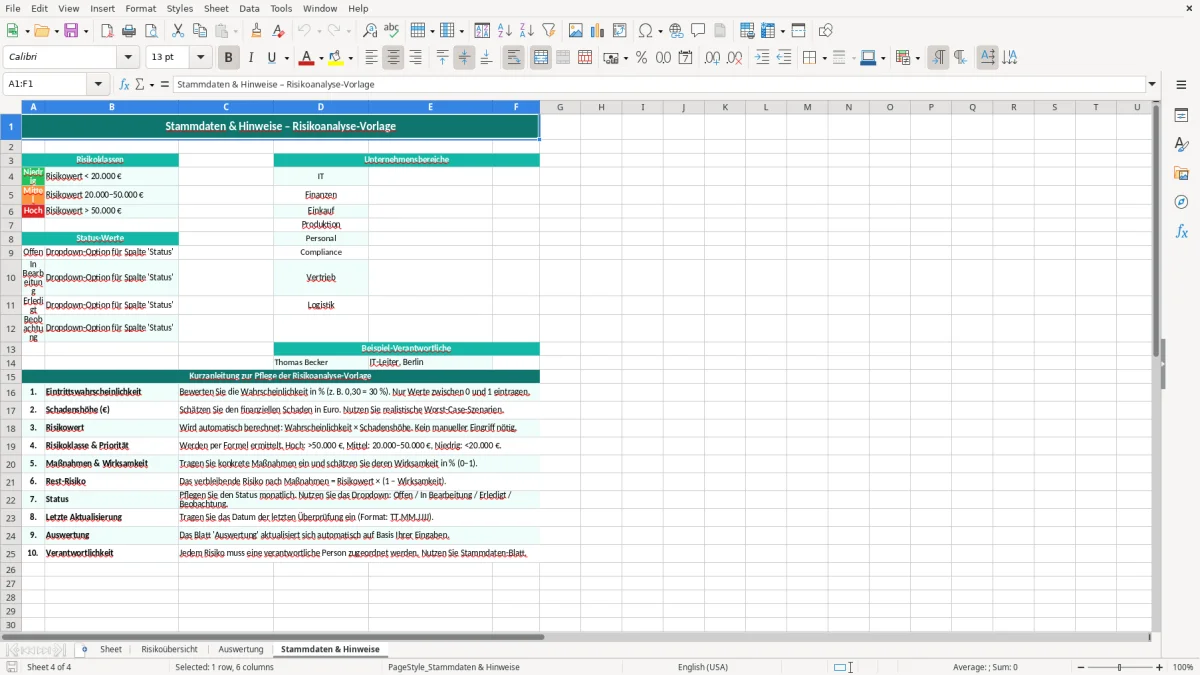
Task: Open the Sidebar Functions deck
Action: click(1181, 231)
